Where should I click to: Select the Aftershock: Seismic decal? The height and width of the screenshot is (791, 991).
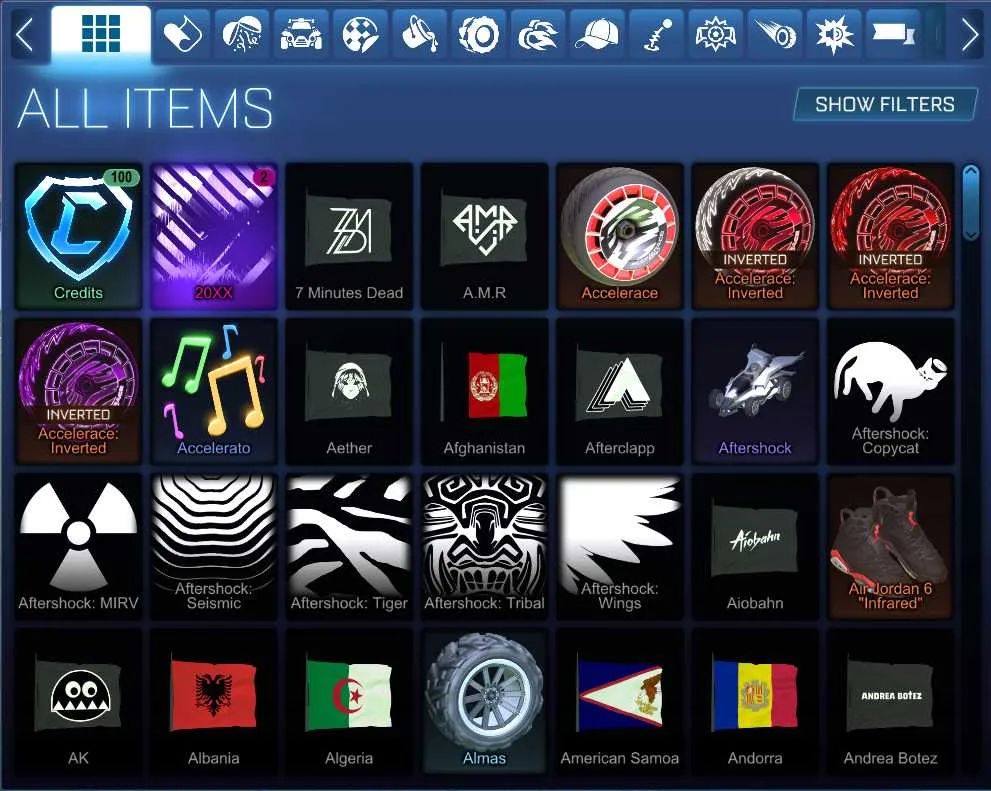click(214, 546)
